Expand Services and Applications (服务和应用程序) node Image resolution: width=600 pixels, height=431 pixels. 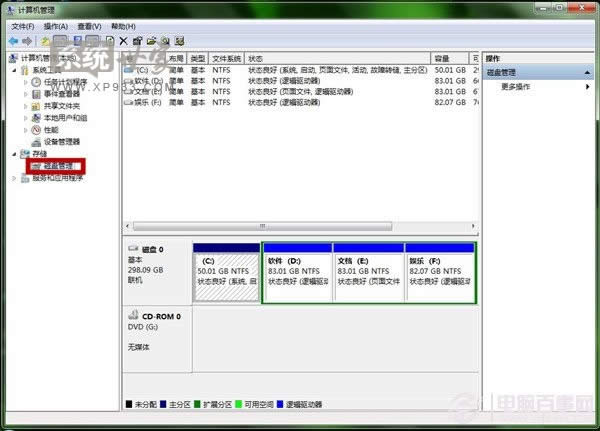13,178
